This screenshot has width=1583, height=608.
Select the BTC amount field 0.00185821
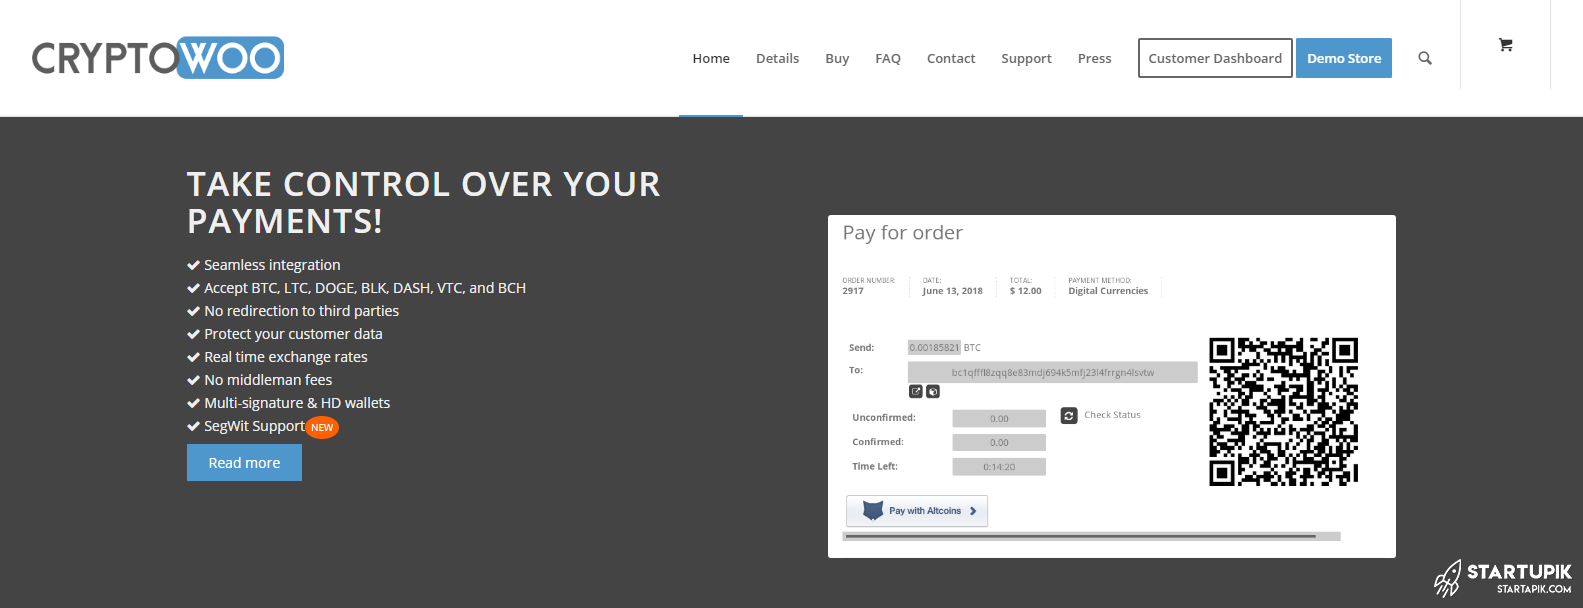click(x=934, y=348)
